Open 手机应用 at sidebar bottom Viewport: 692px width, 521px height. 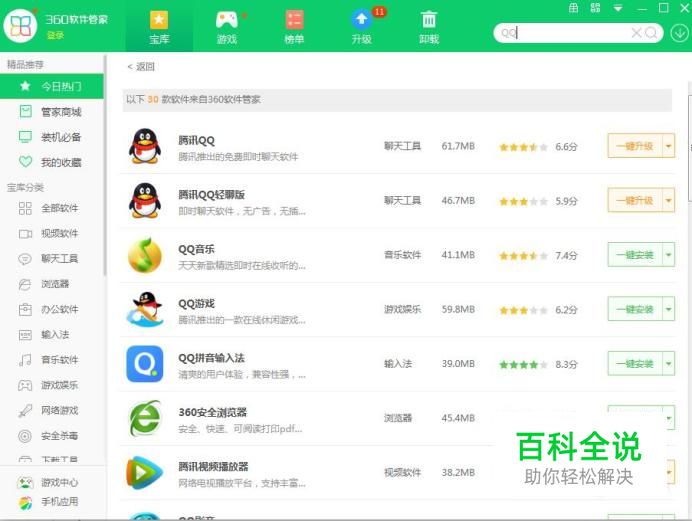tap(48, 502)
